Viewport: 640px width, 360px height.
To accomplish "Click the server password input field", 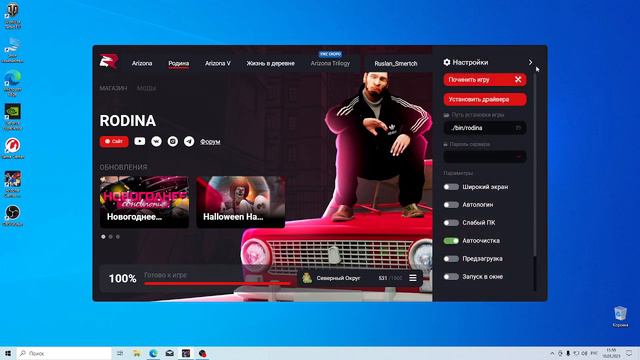I will point(485,156).
